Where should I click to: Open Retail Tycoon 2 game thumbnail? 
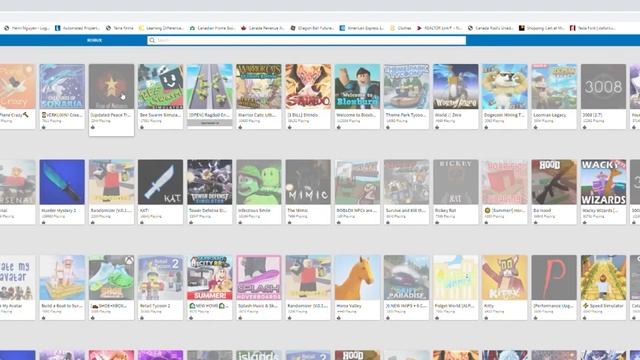[x=160, y=278]
